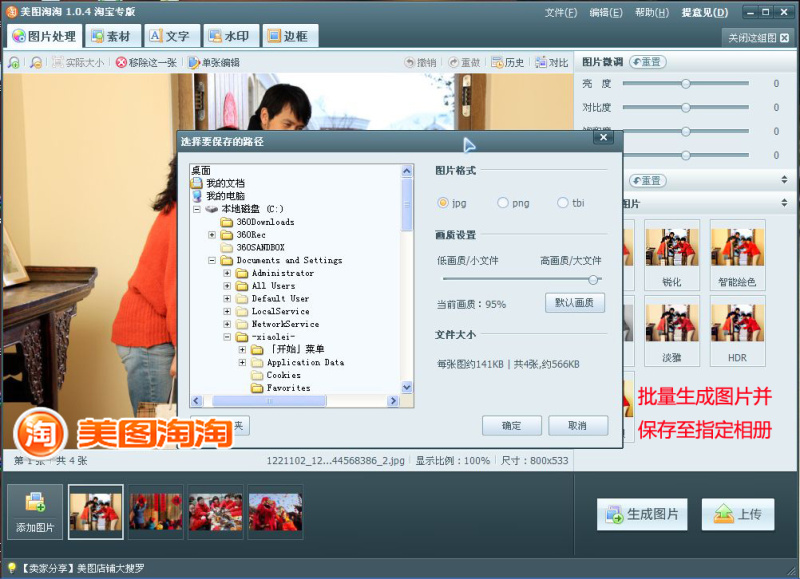The image size is (800, 579).
Task: Click folder tree scroll down arrow
Action: click(407, 387)
